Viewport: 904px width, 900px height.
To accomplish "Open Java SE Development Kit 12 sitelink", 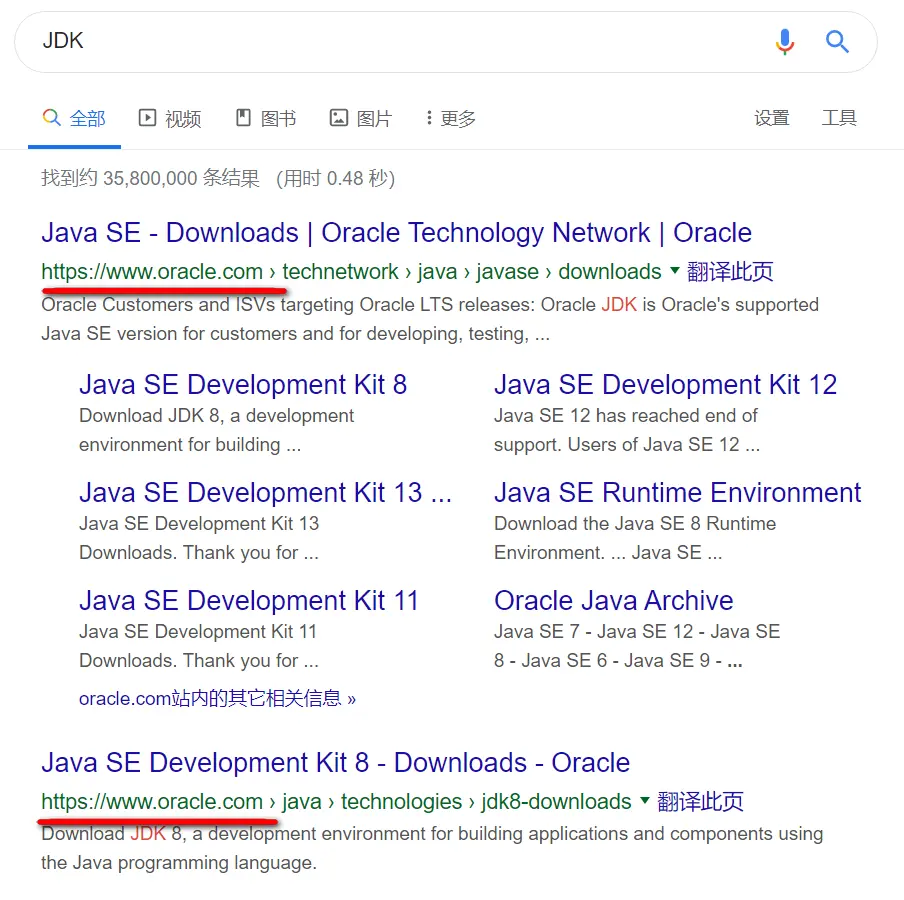I will [665, 385].
